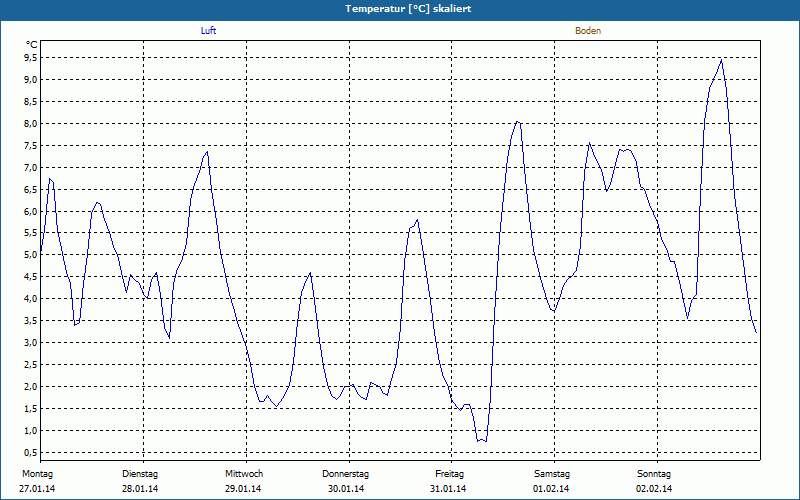Select the '9,5' y-axis value
This screenshot has height=500, width=800.
click(30, 58)
